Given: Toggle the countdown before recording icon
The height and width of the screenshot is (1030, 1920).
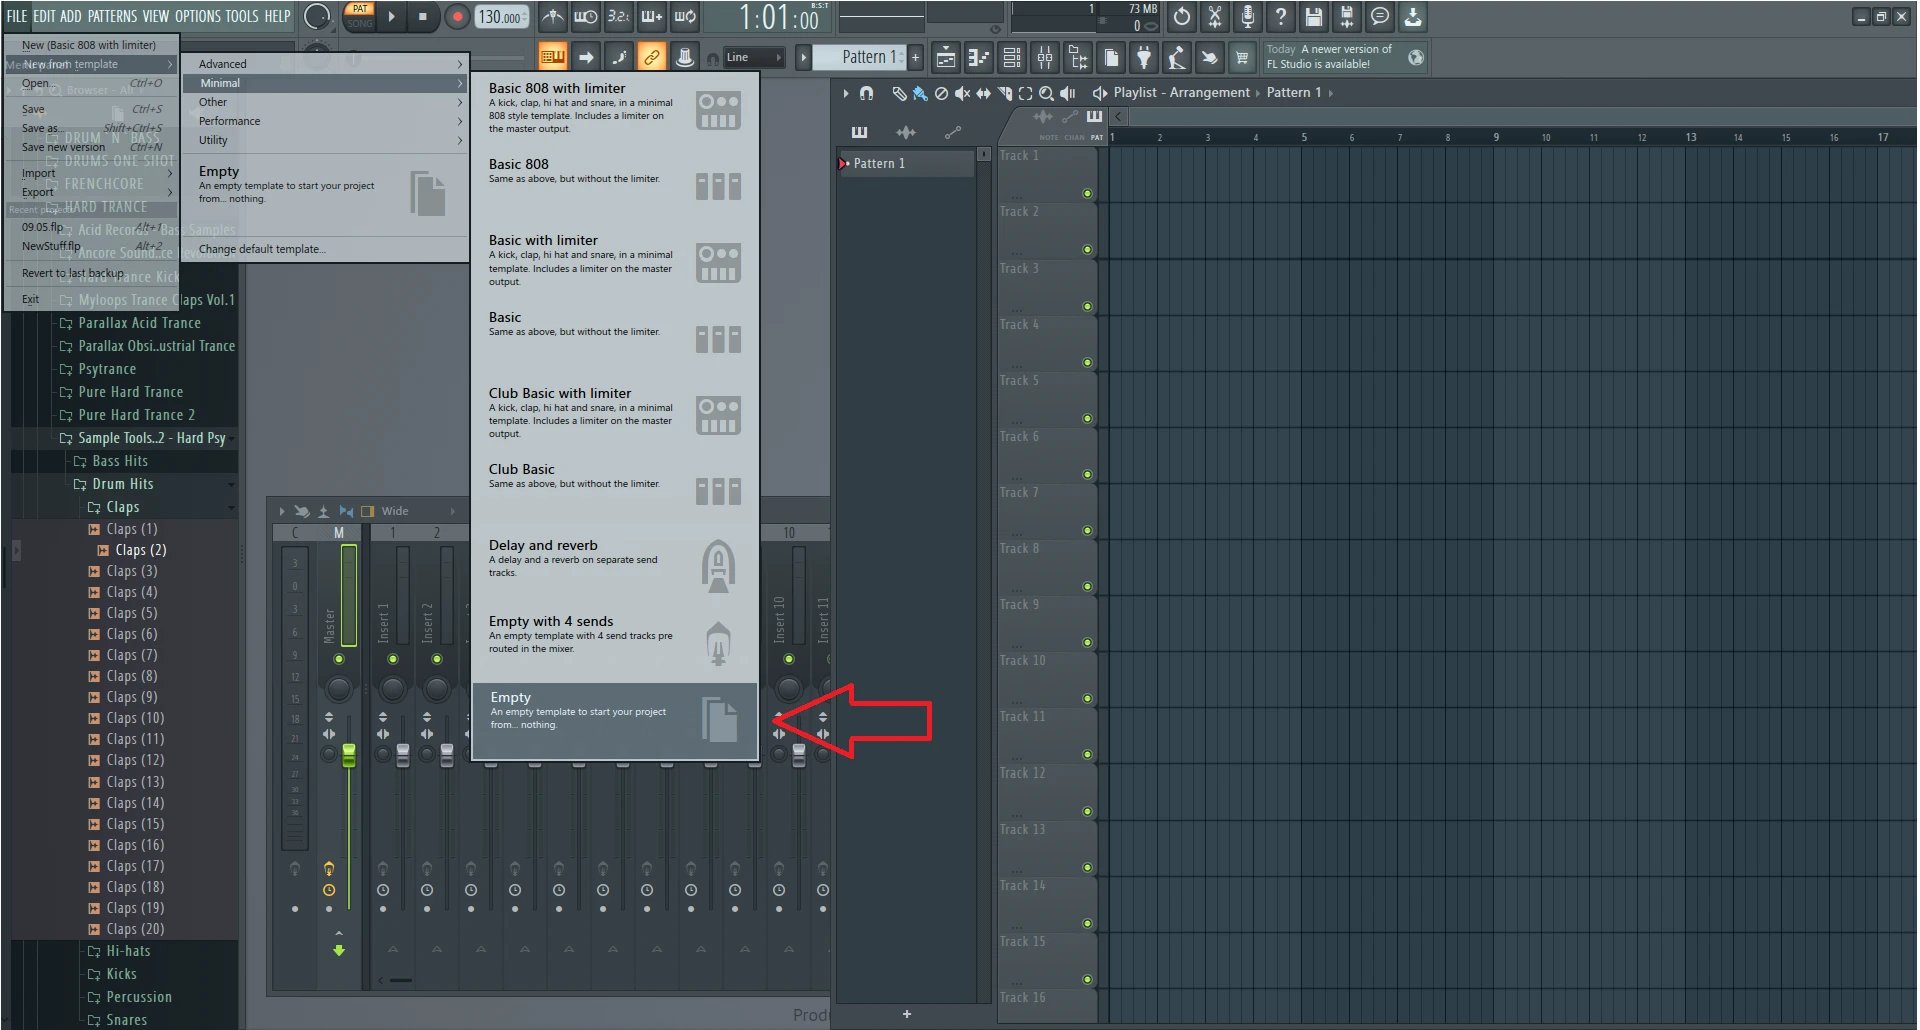Looking at the screenshot, I should point(619,17).
